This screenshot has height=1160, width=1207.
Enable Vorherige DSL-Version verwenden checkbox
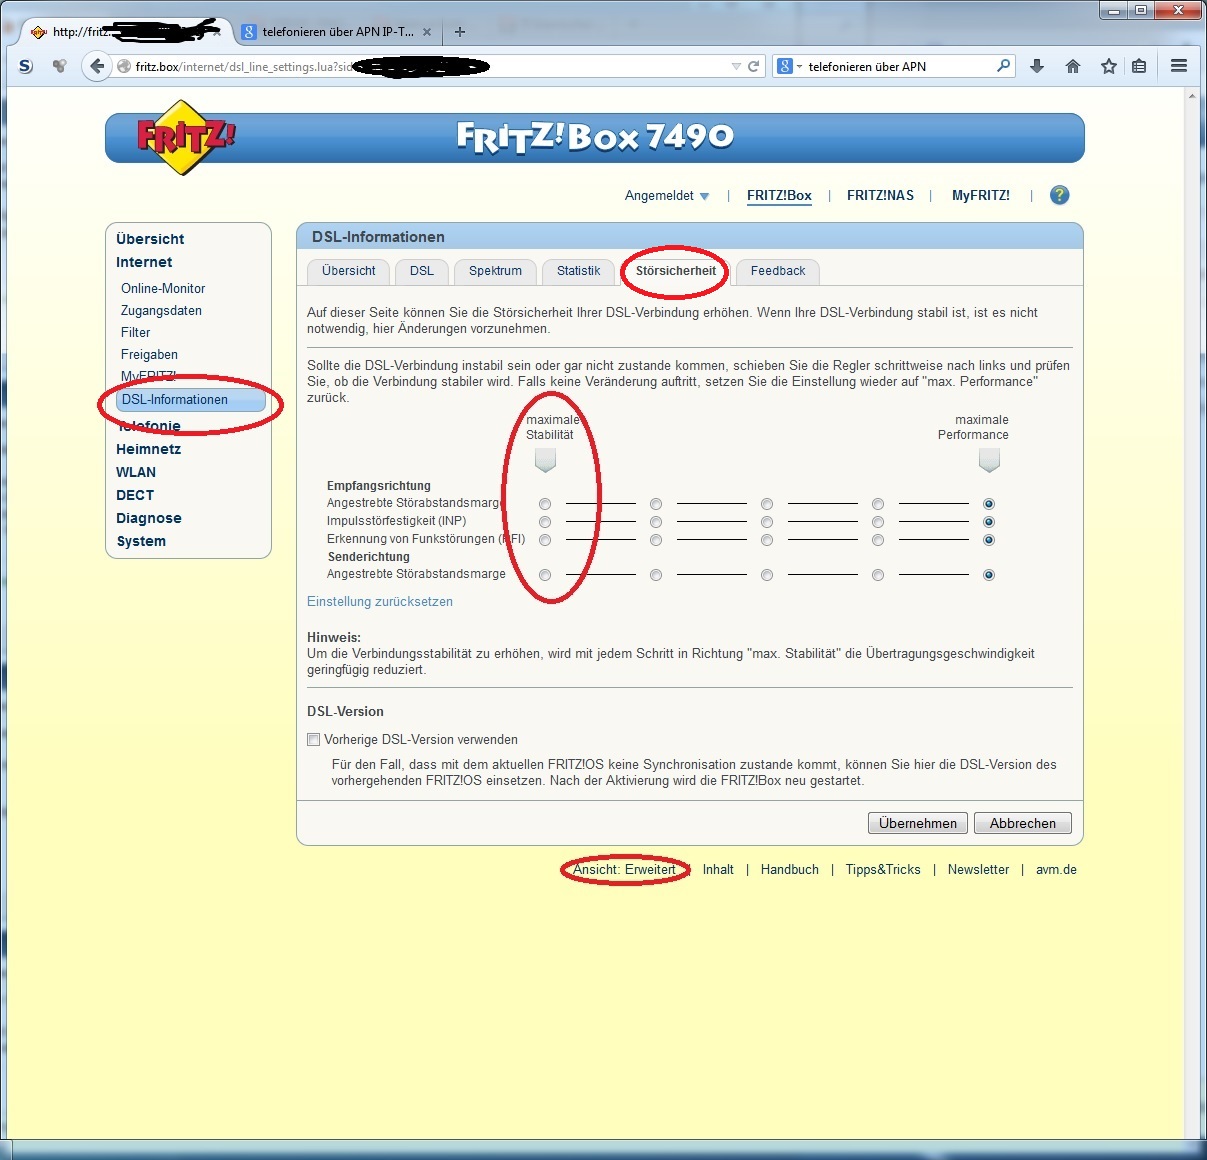tap(314, 740)
